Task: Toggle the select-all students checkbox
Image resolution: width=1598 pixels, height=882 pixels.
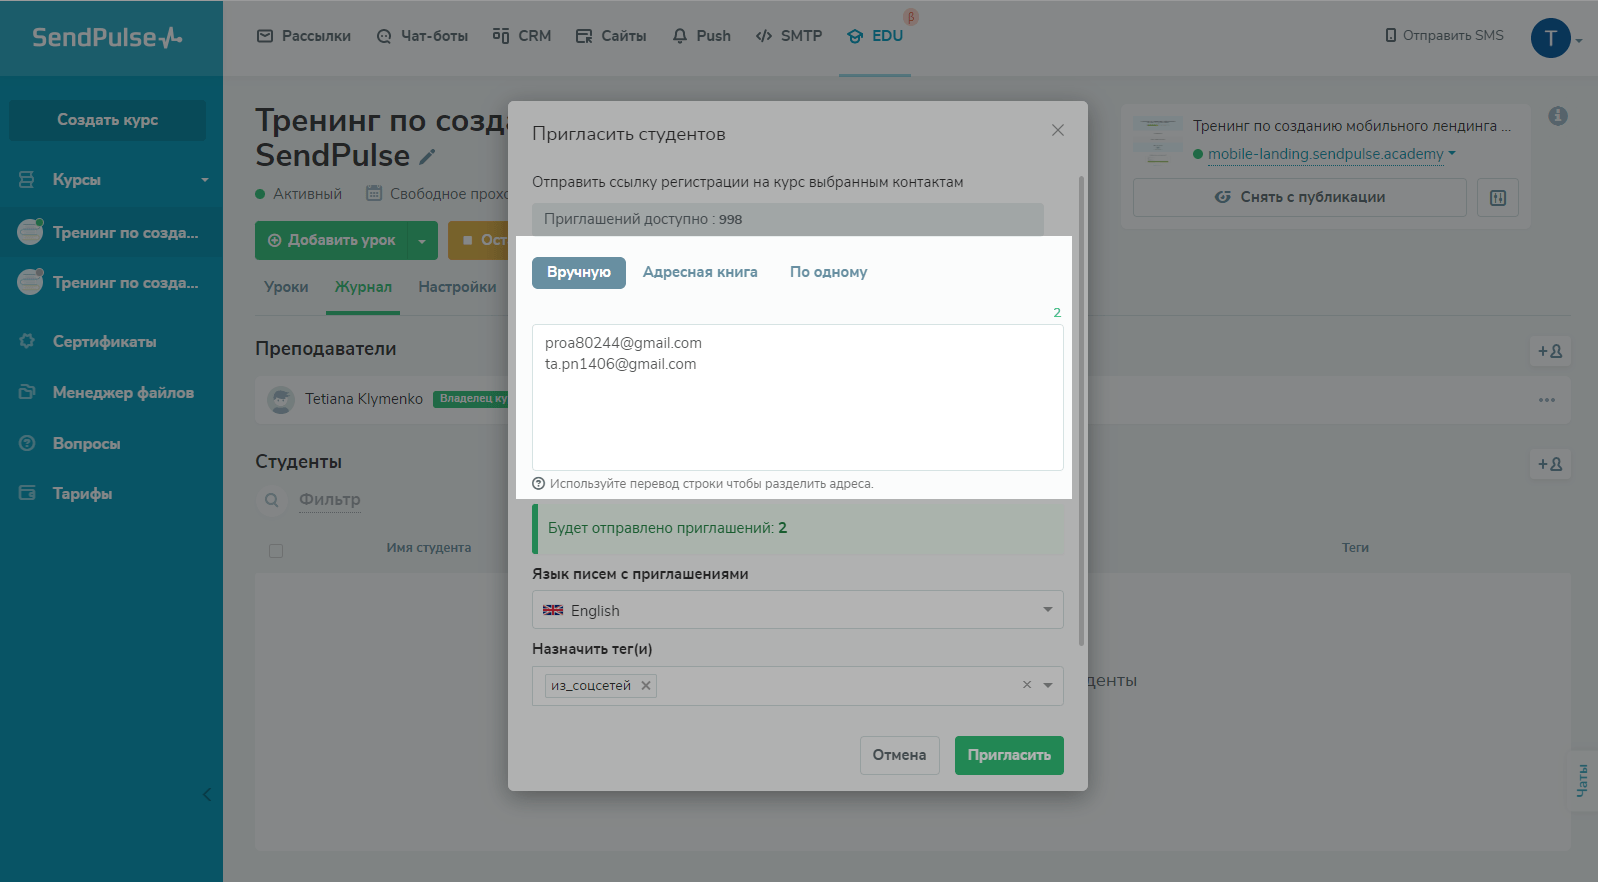Action: tap(276, 550)
